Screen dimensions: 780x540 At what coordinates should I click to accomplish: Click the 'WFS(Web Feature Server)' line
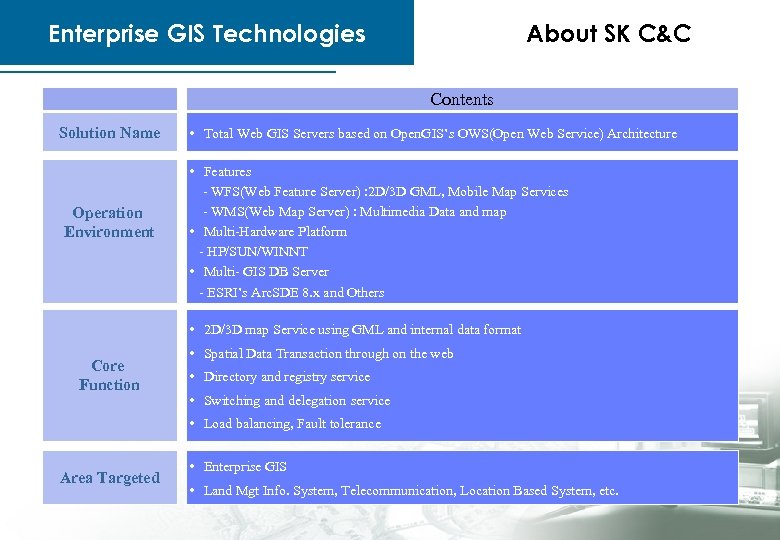click(386, 191)
